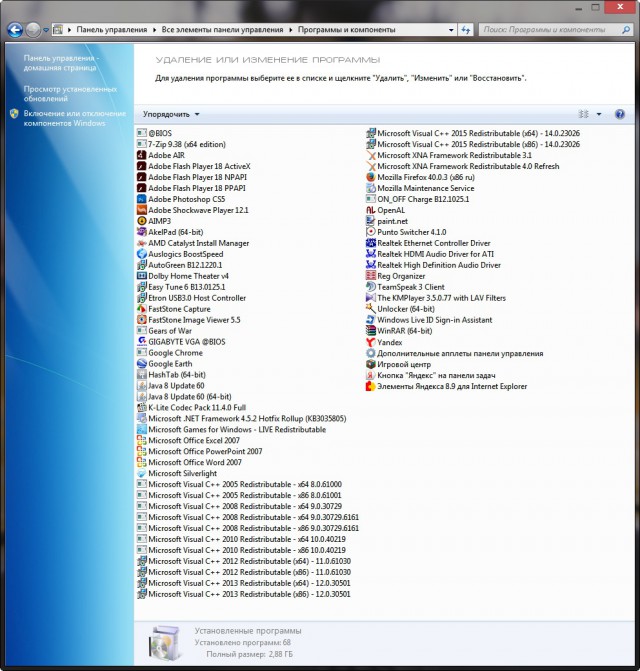640x671 pixels.
Task: Open Просмотр установленных обновлений link
Action: coord(70,94)
